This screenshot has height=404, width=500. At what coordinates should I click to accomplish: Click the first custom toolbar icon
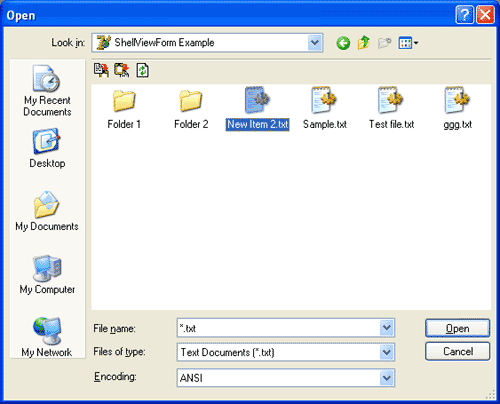point(101,70)
